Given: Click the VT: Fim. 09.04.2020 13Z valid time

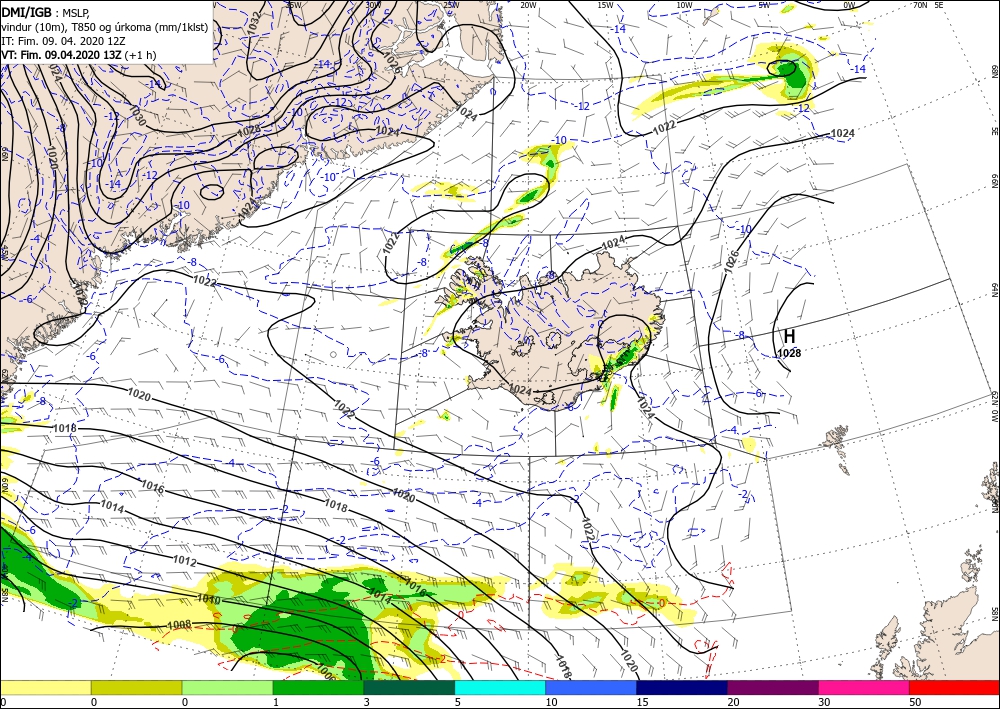Looking at the screenshot, I should (x=78, y=55).
